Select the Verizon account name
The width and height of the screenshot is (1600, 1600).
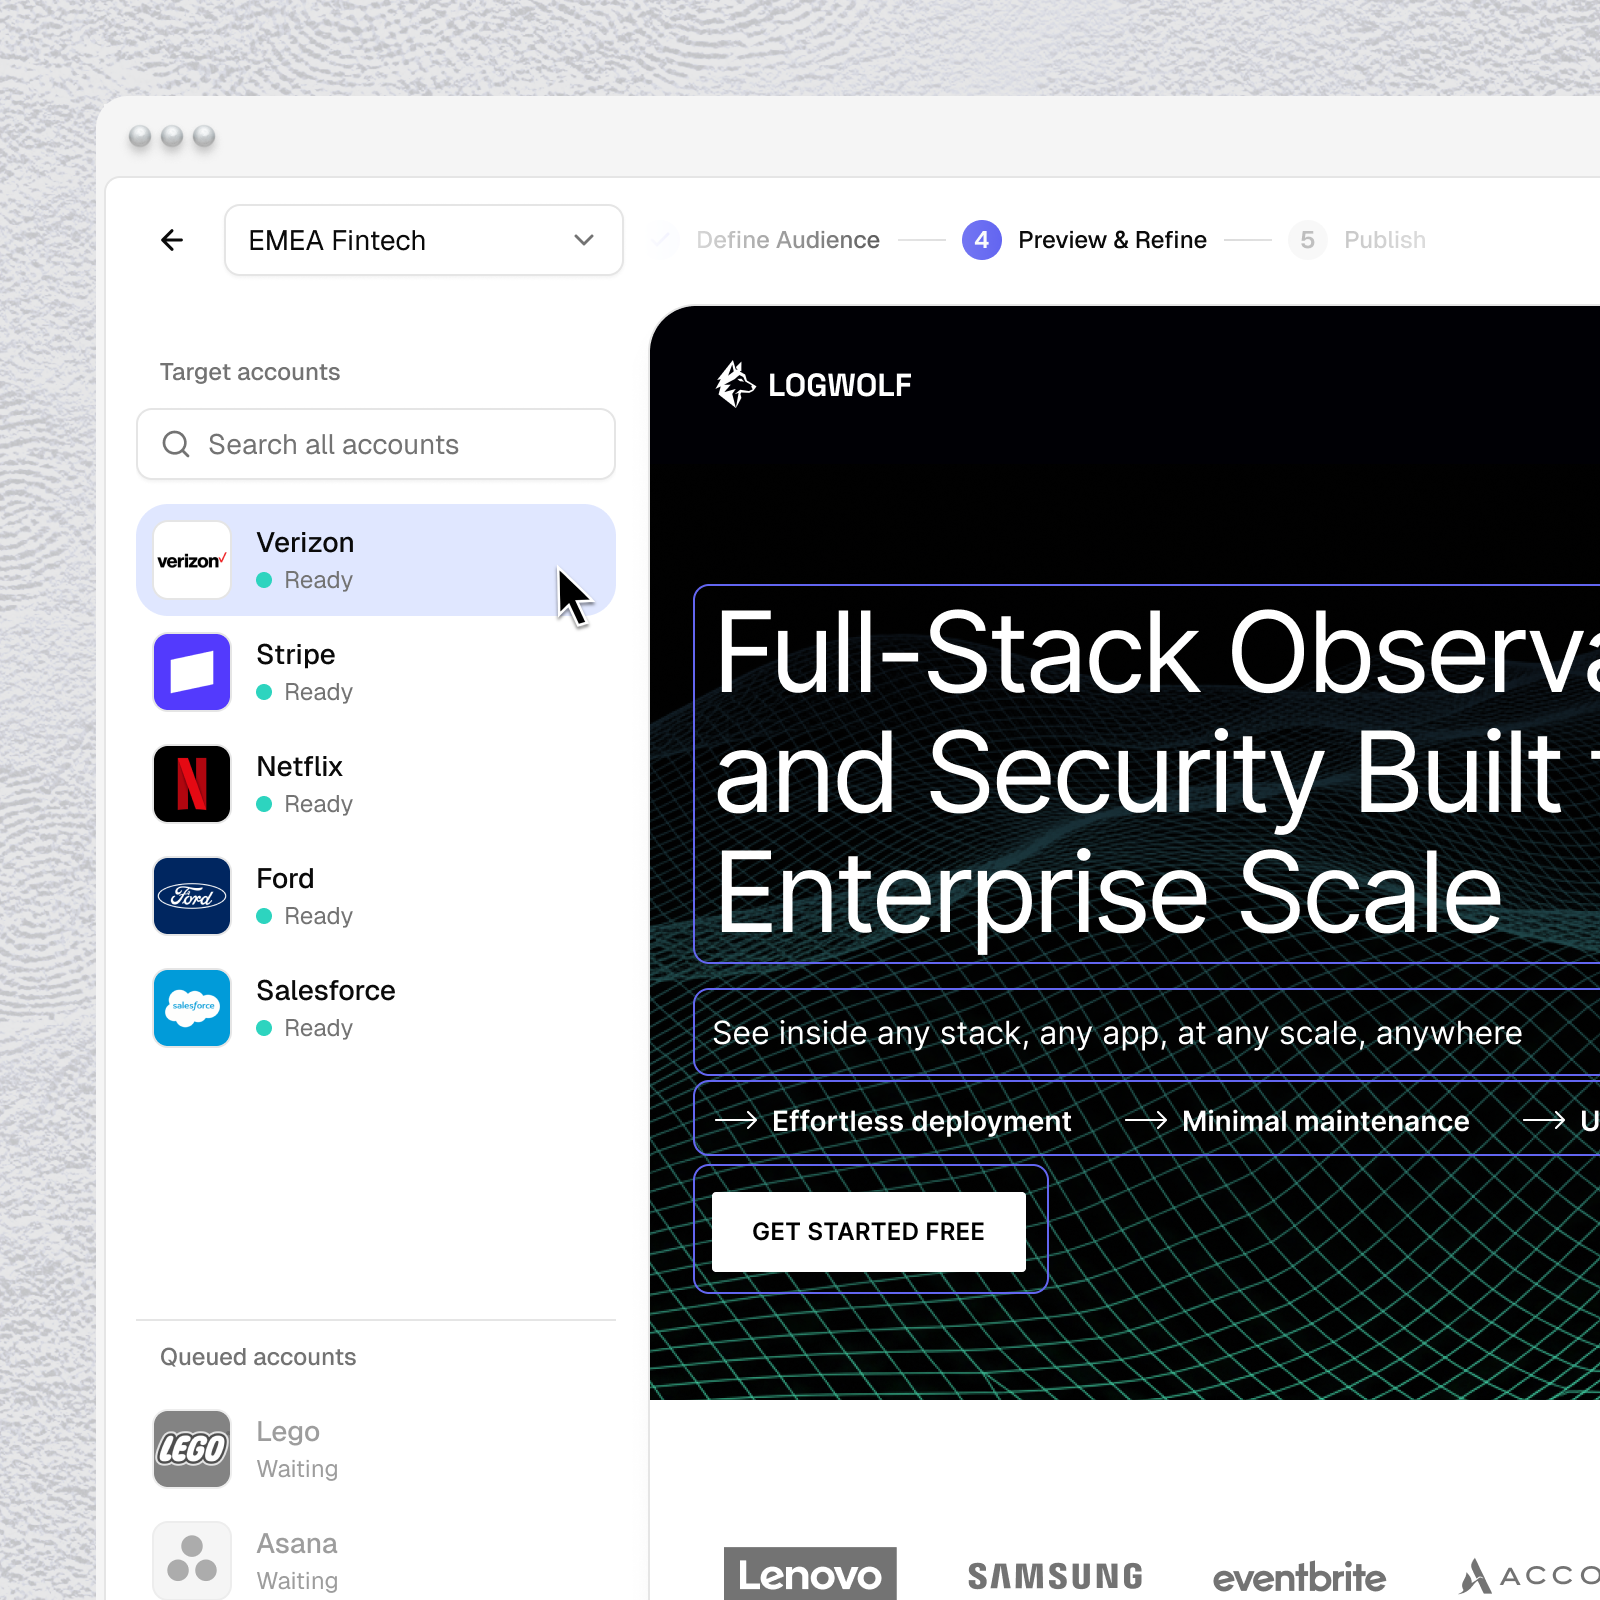coord(305,543)
